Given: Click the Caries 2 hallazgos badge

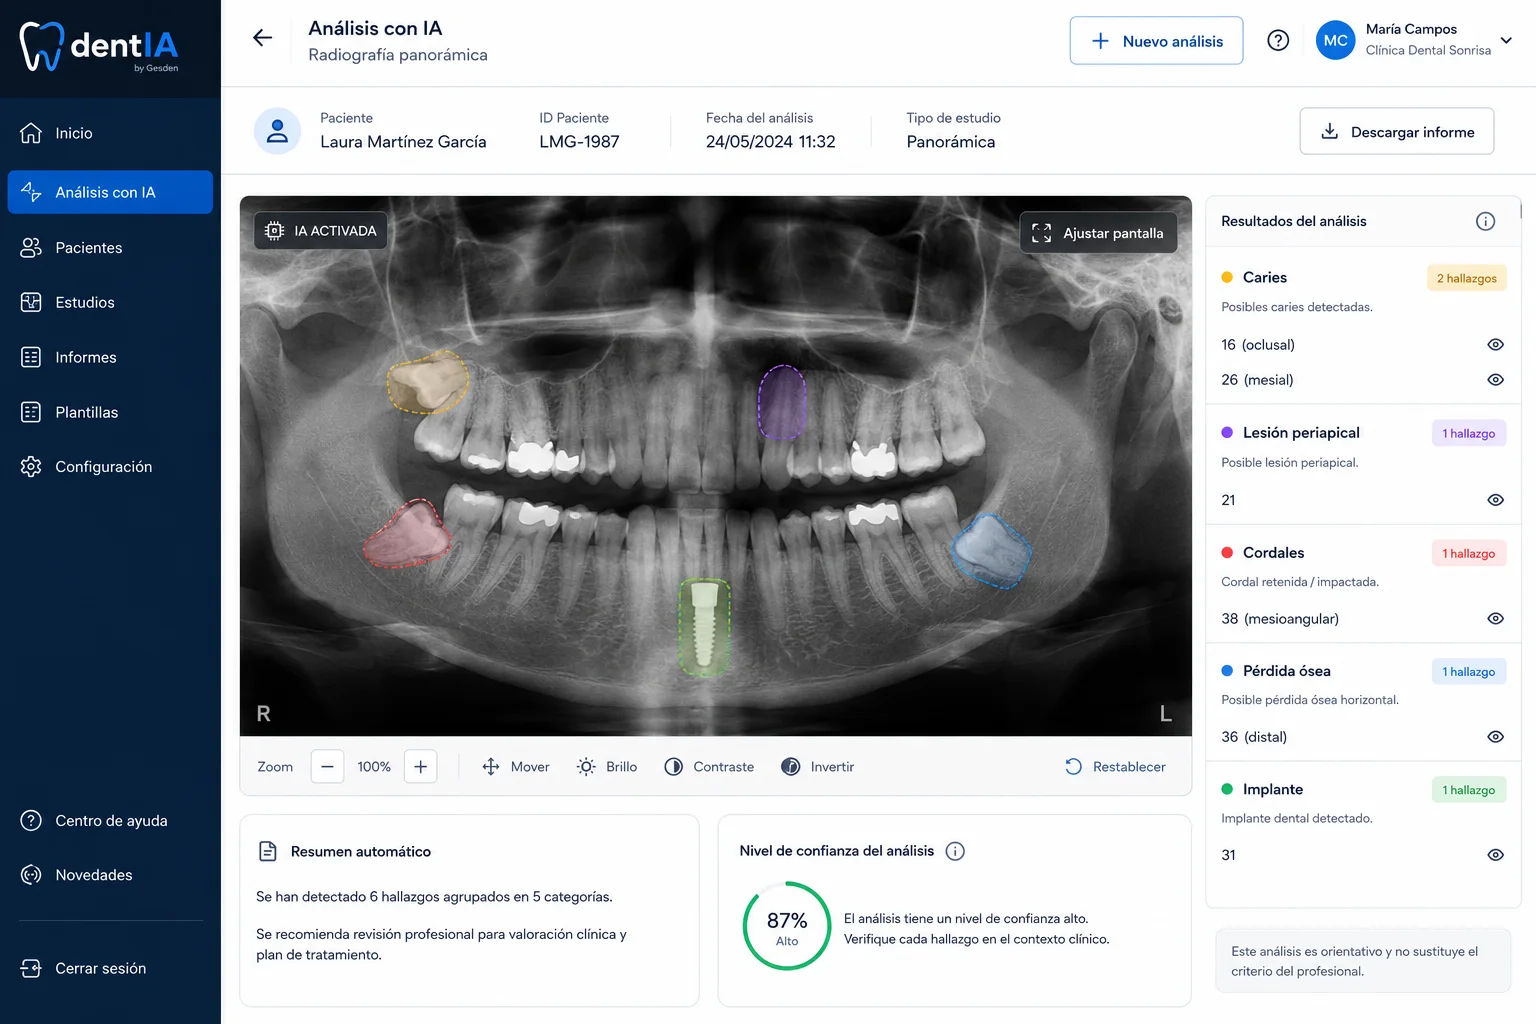Looking at the screenshot, I should pyautogui.click(x=1467, y=278).
